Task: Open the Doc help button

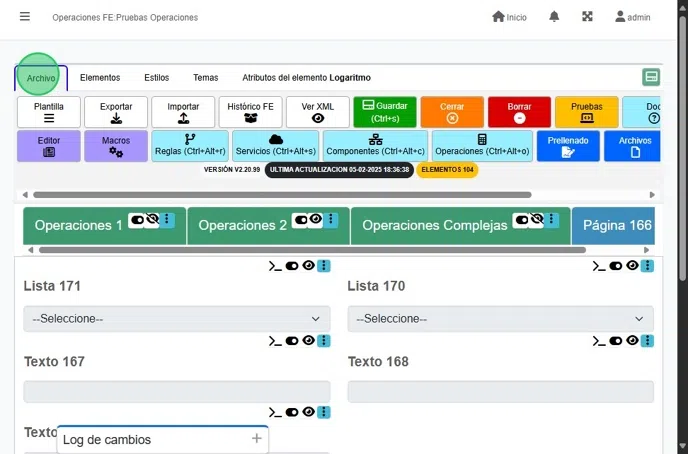Action: [641, 112]
